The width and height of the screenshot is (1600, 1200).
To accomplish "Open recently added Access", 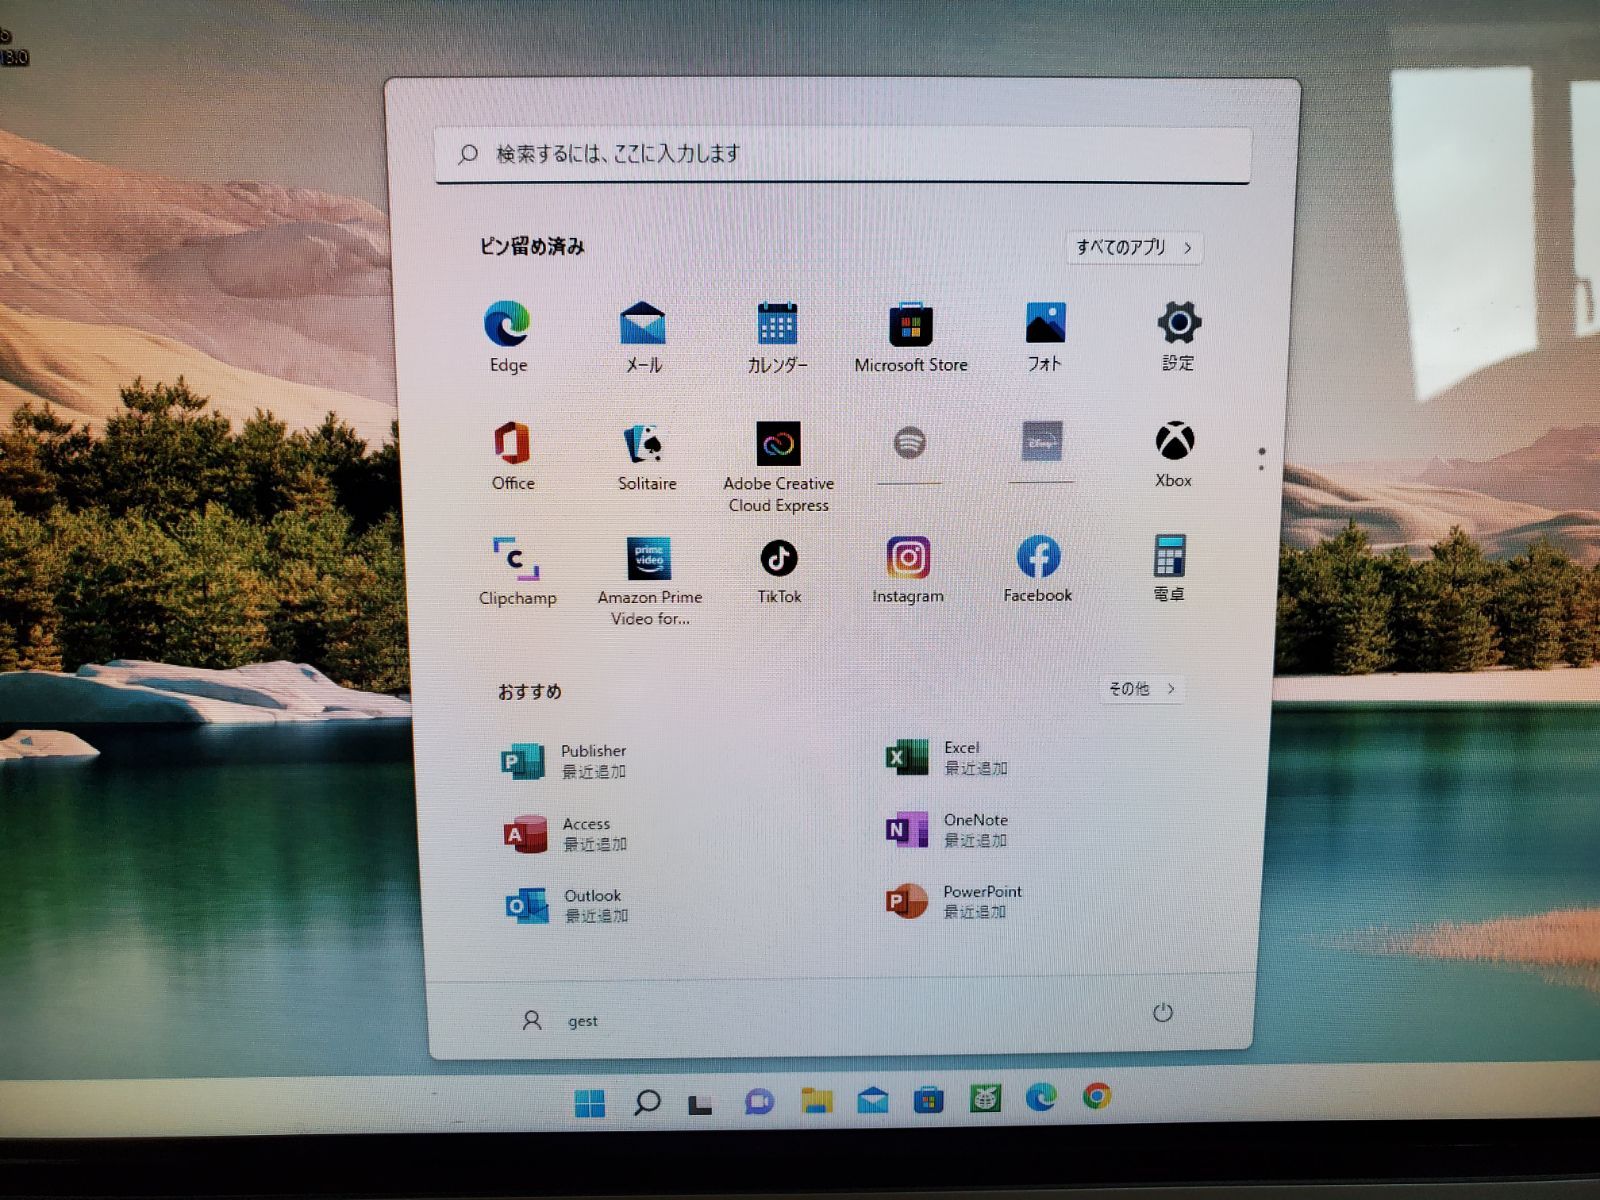I will coord(565,834).
